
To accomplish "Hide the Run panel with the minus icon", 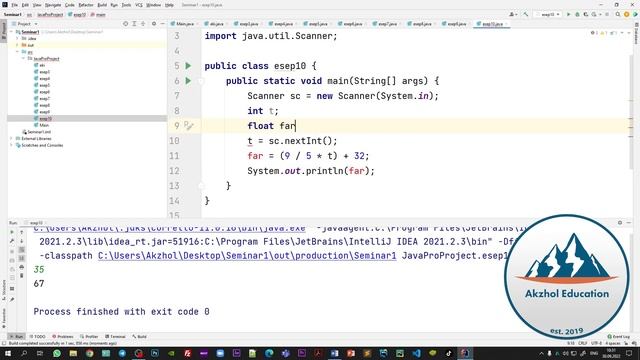I will [x=629, y=223].
